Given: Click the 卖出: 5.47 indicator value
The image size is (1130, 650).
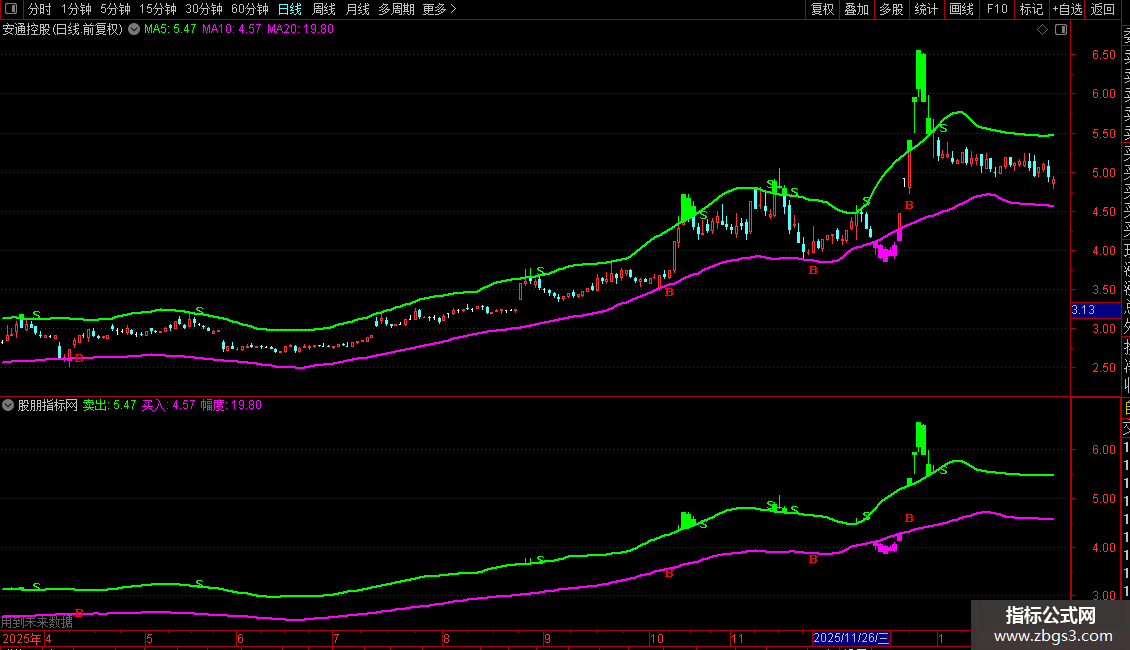Looking at the screenshot, I should (110, 405).
